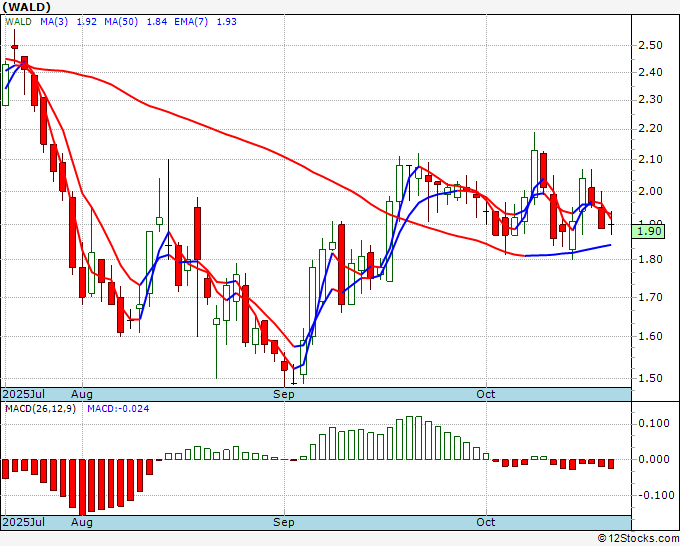
Task: Click the 0.000 MACD axis label
Action: (x=654, y=459)
